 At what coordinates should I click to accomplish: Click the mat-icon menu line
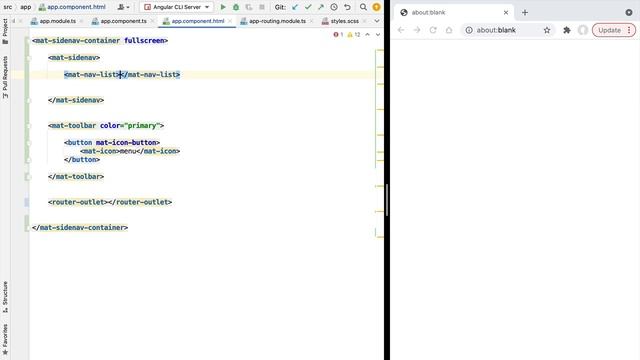coord(130,151)
